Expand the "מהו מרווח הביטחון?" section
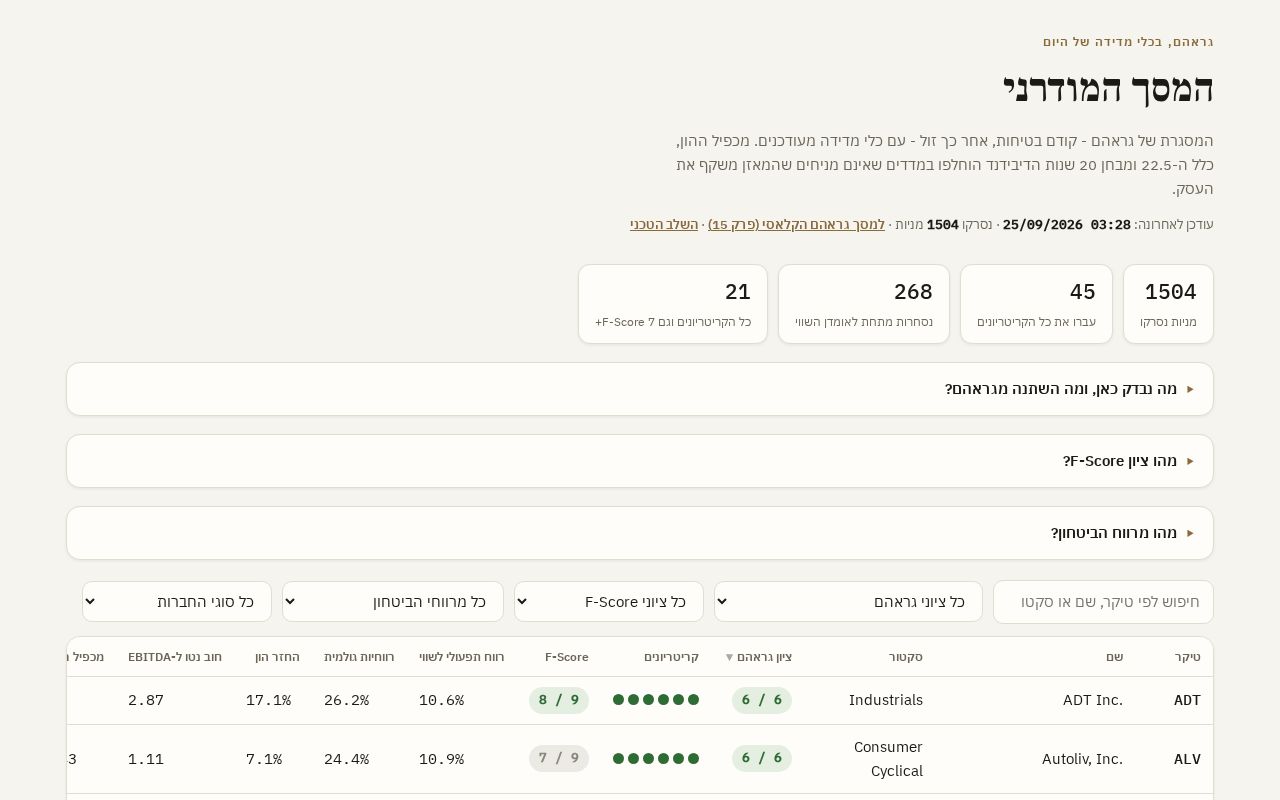This screenshot has height=800, width=1280. click(x=640, y=533)
